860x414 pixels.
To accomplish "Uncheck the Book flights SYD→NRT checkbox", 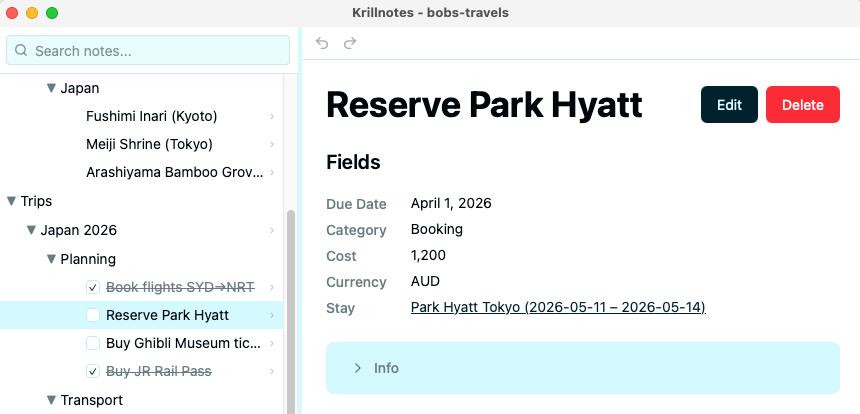I will click(93, 287).
